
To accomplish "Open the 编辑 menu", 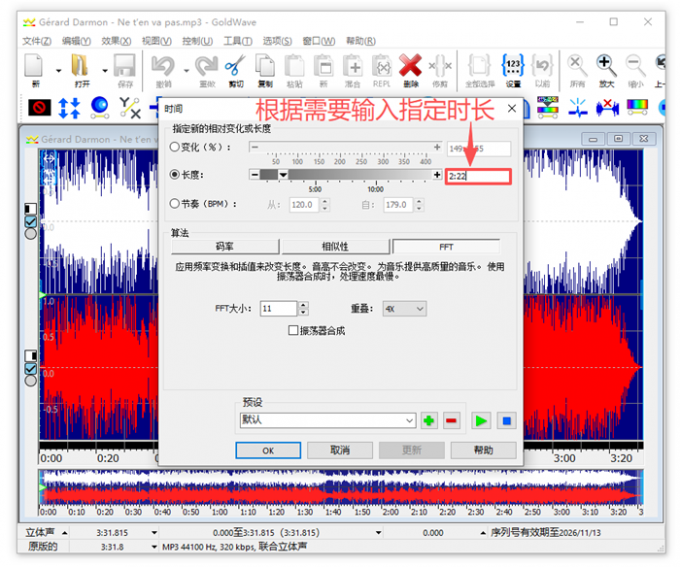I will pos(76,41).
